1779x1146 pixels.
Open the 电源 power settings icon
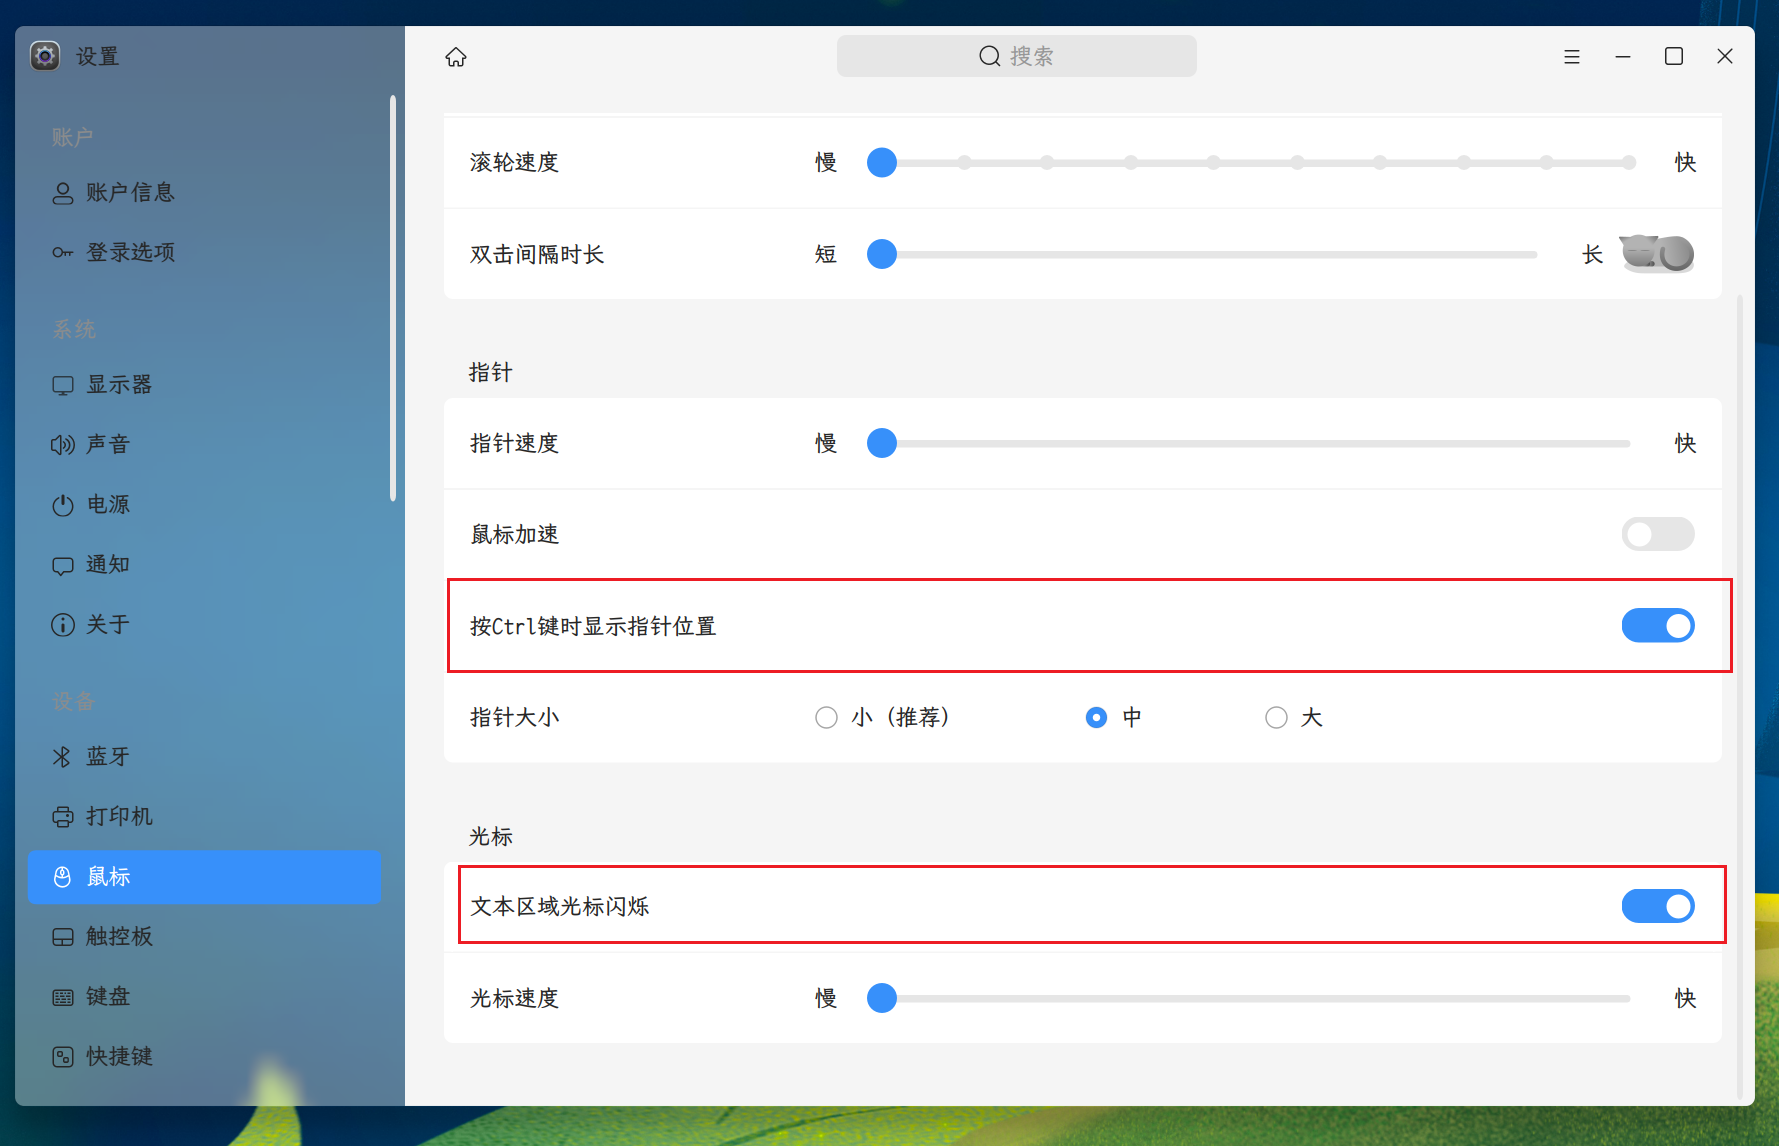click(63, 505)
